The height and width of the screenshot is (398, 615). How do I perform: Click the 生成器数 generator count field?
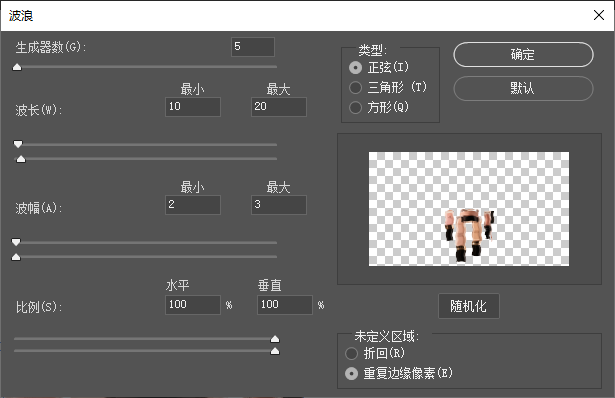(x=253, y=47)
